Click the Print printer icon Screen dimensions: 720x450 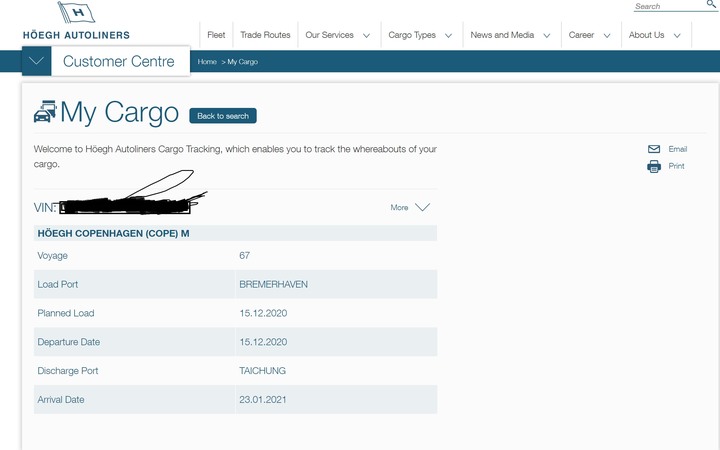pos(654,166)
